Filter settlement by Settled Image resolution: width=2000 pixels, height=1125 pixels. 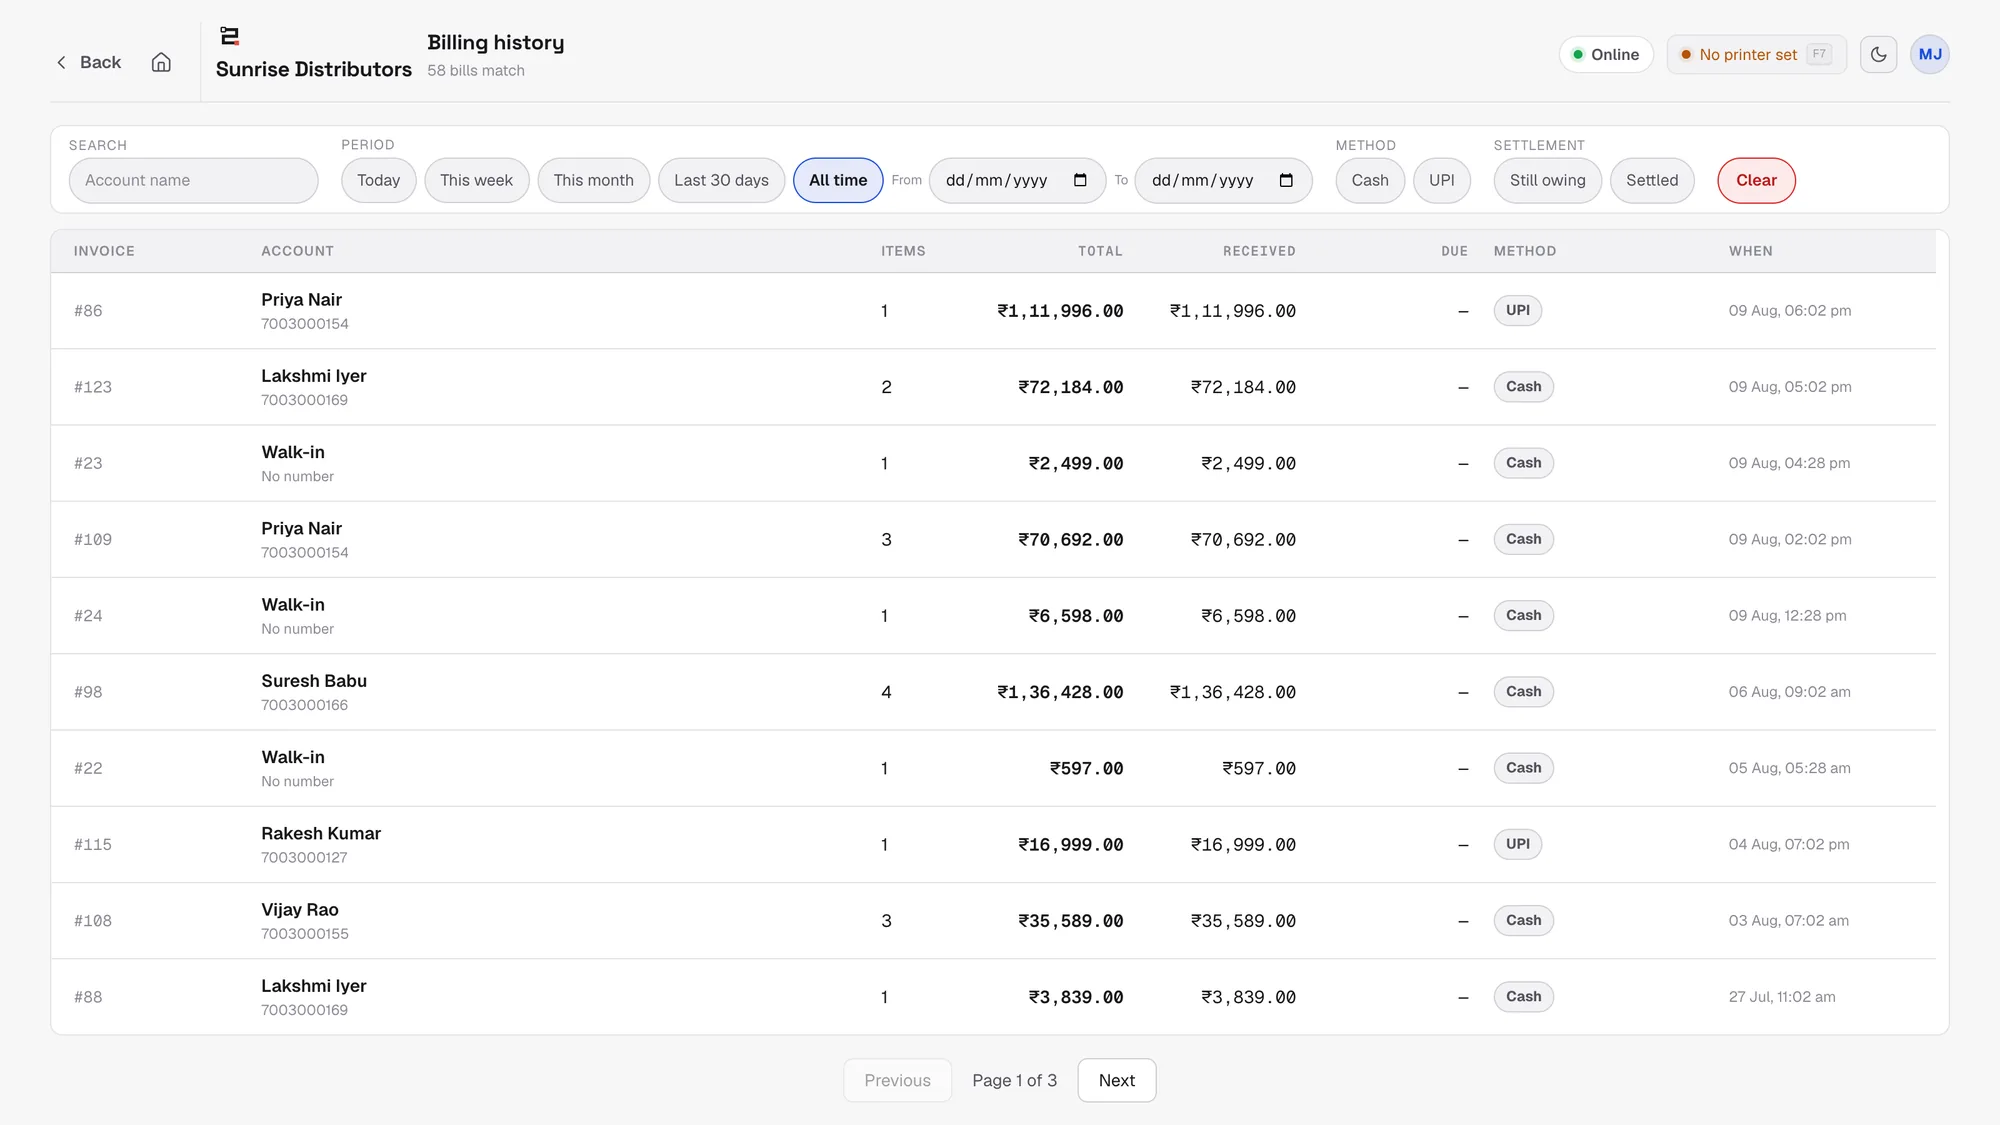tap(1652, 180)
